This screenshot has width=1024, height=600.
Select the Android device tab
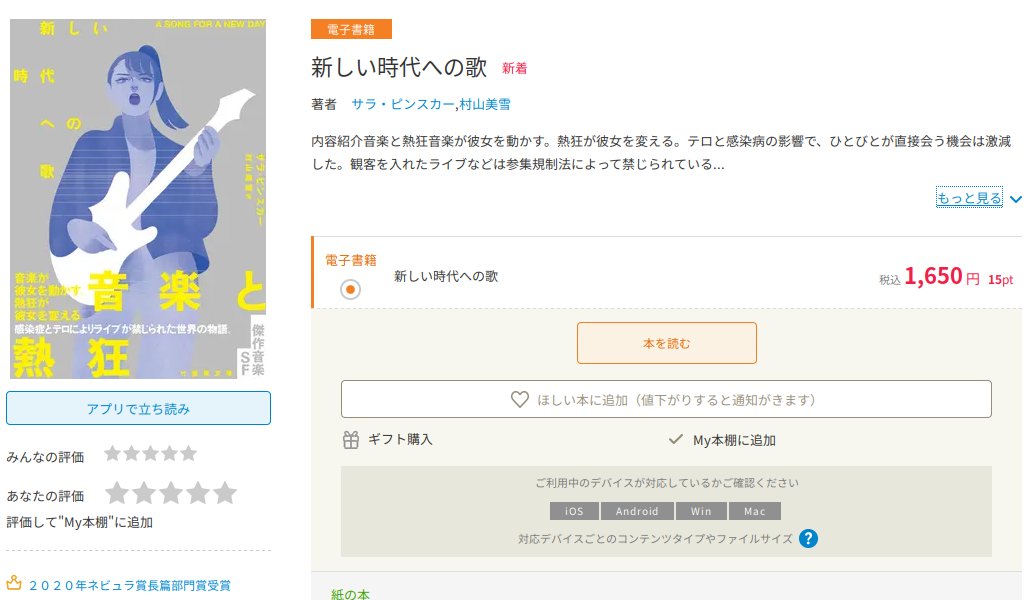[x=637, y=511]
